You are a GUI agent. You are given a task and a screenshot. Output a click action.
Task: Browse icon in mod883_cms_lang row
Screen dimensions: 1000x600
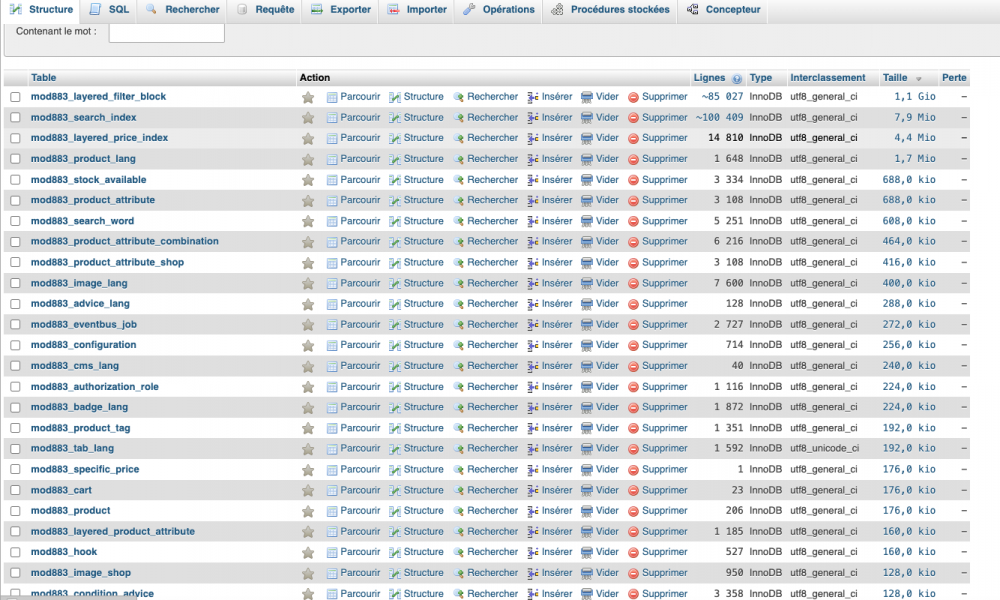pyautogui.click(x=332, y=367)
